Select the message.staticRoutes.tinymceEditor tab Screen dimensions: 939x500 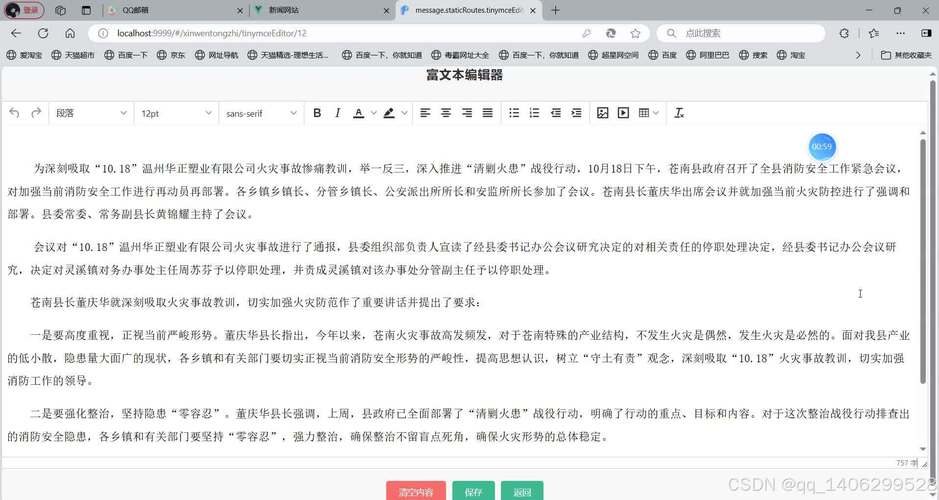pyautogui.click(x=468, y=11)
